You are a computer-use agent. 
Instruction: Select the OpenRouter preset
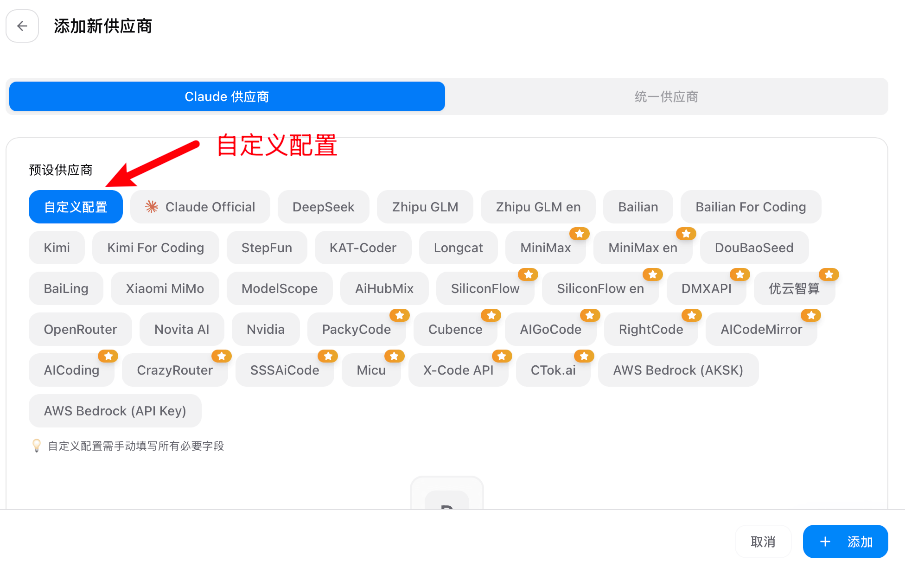click(x=80, y=330)
